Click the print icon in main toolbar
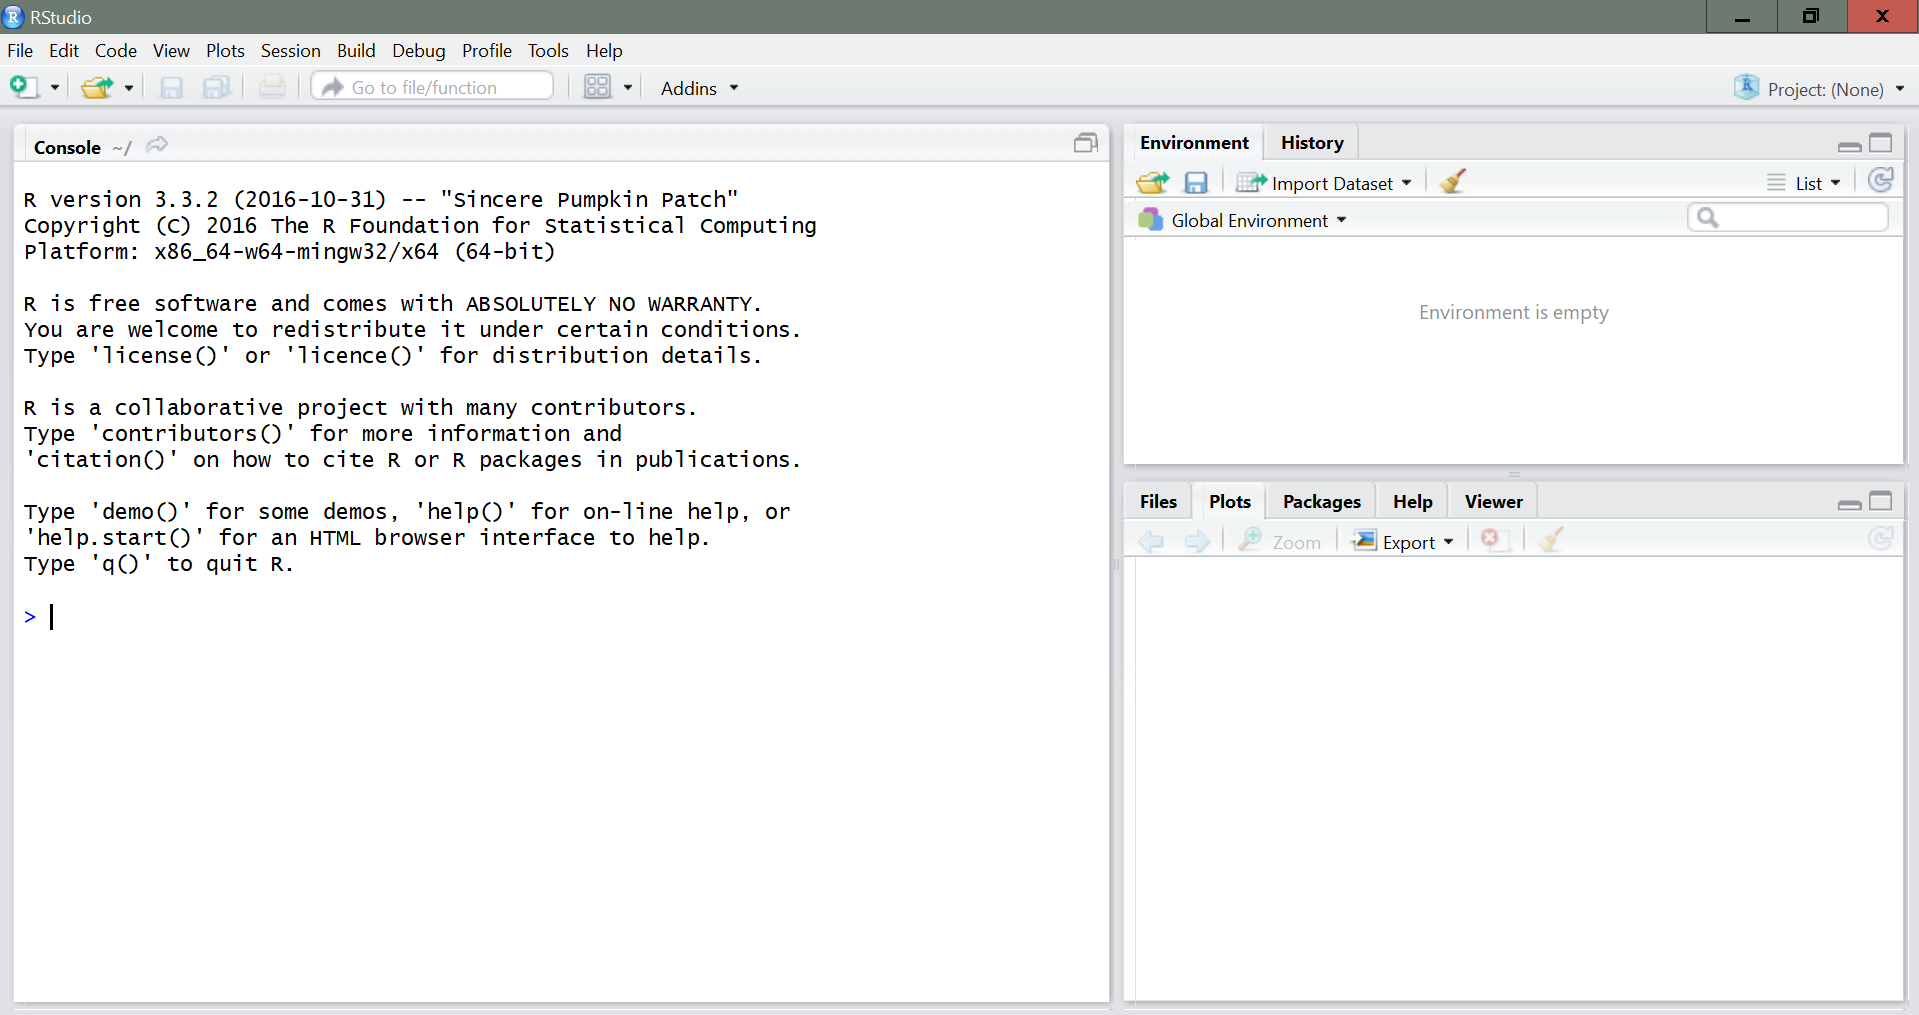The image size is (1919, 1015). (x=272, y=88)
